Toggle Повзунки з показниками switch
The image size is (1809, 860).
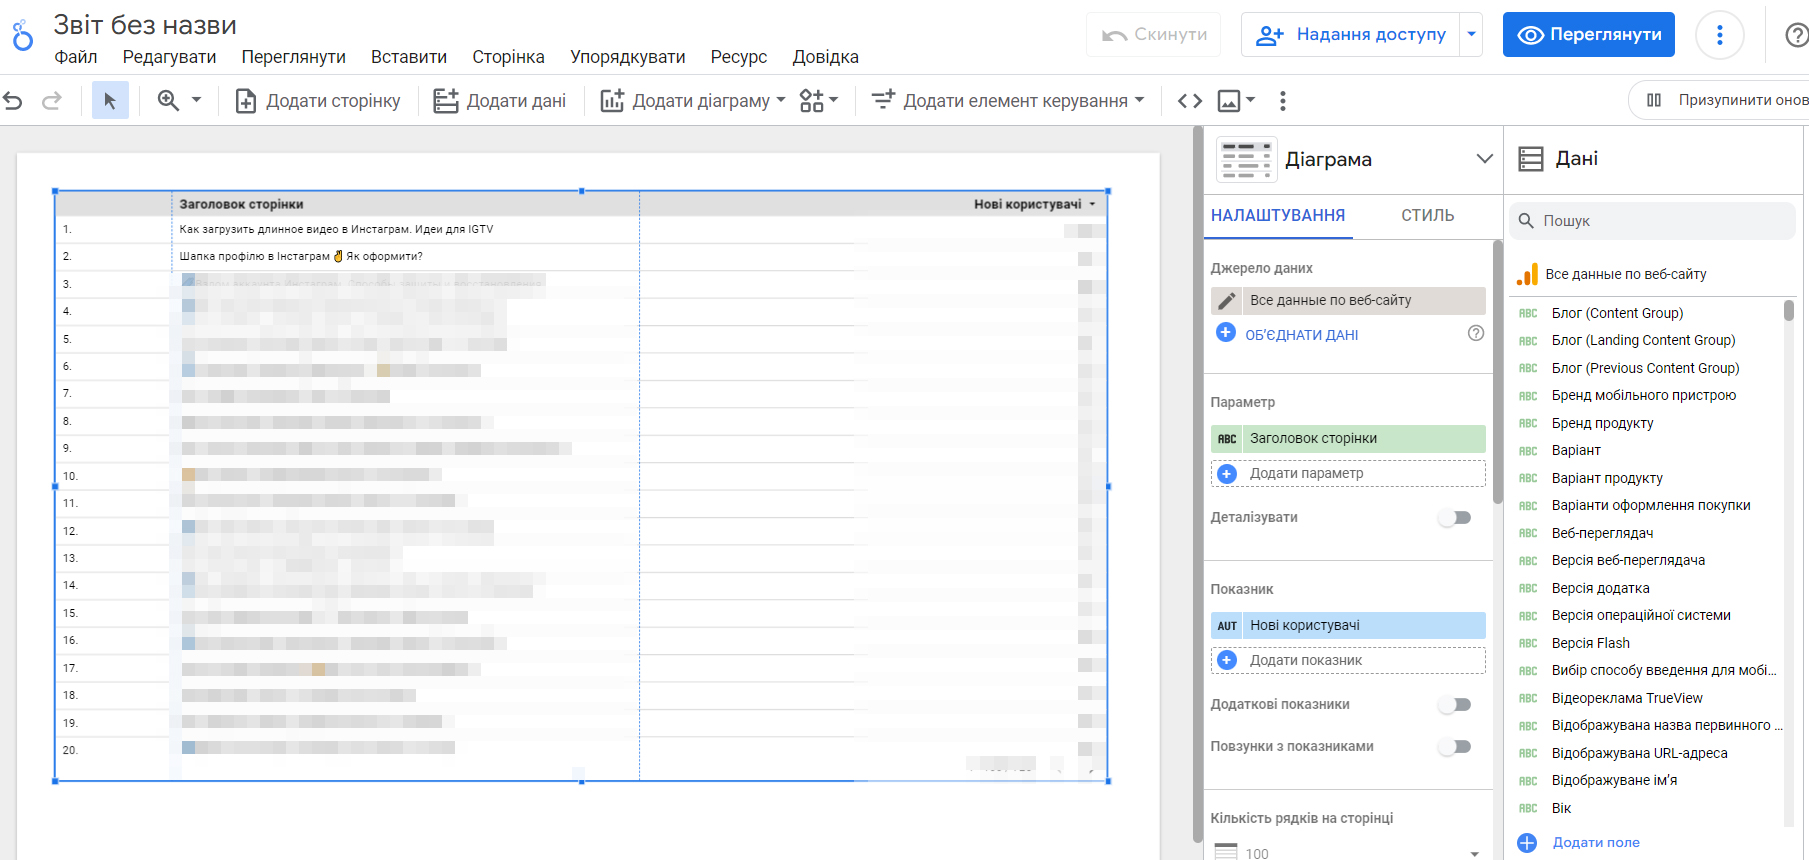[1455, 747]
